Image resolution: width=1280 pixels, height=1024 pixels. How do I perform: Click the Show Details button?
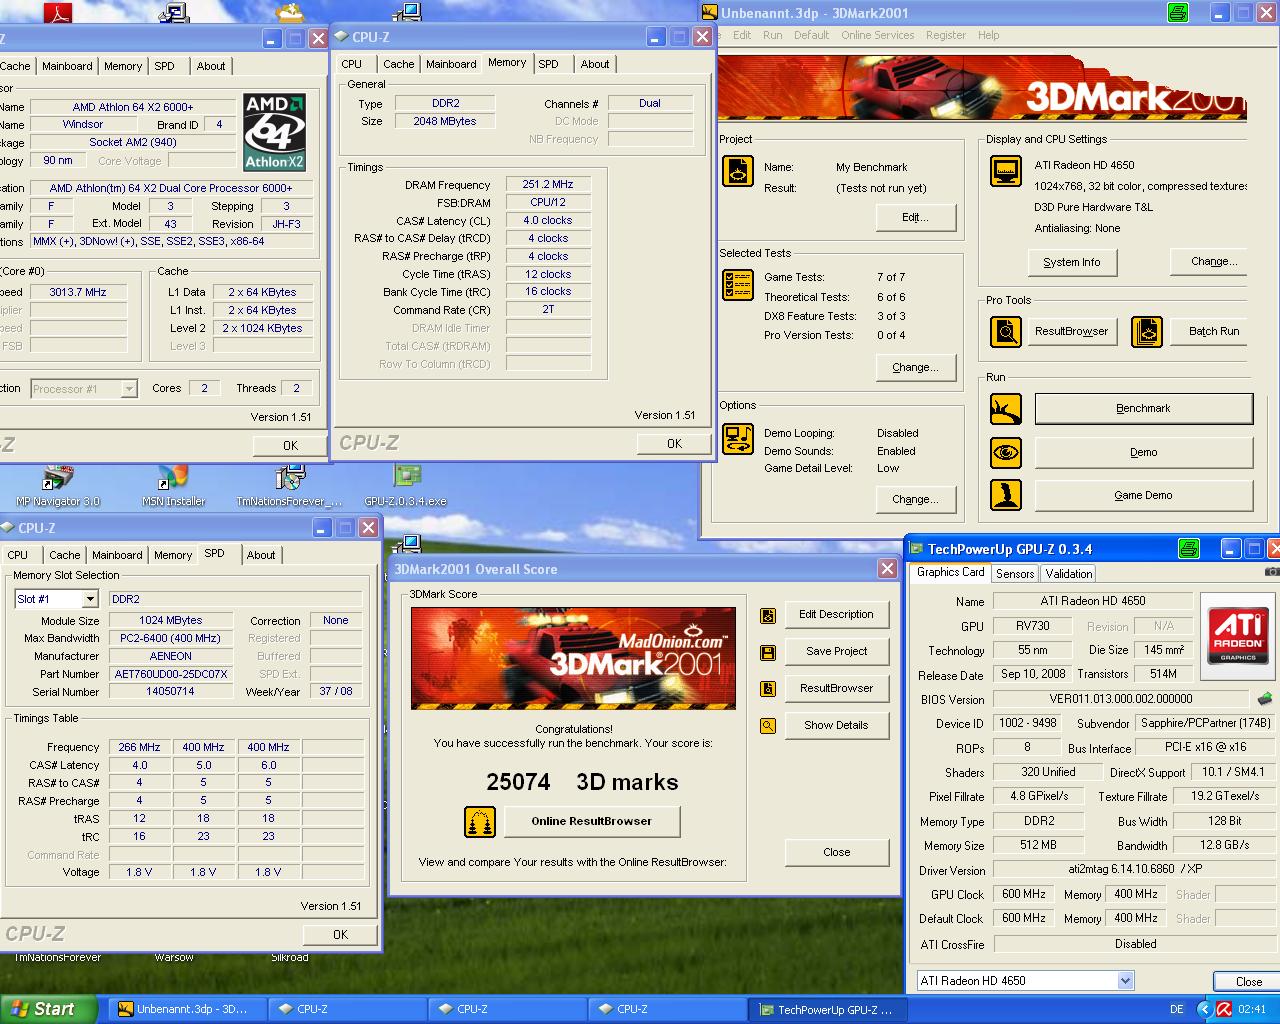pos(836,726)
